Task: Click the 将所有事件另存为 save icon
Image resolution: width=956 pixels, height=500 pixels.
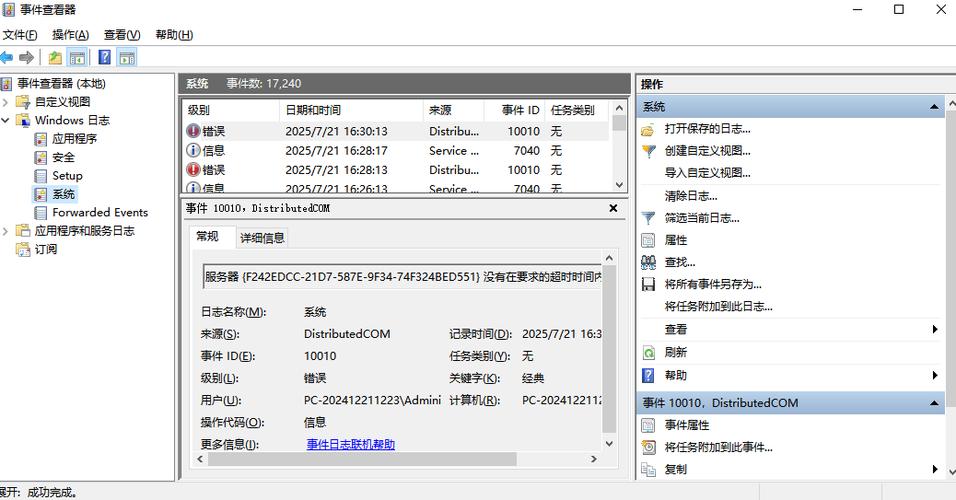Action: (x=648, y=284)
